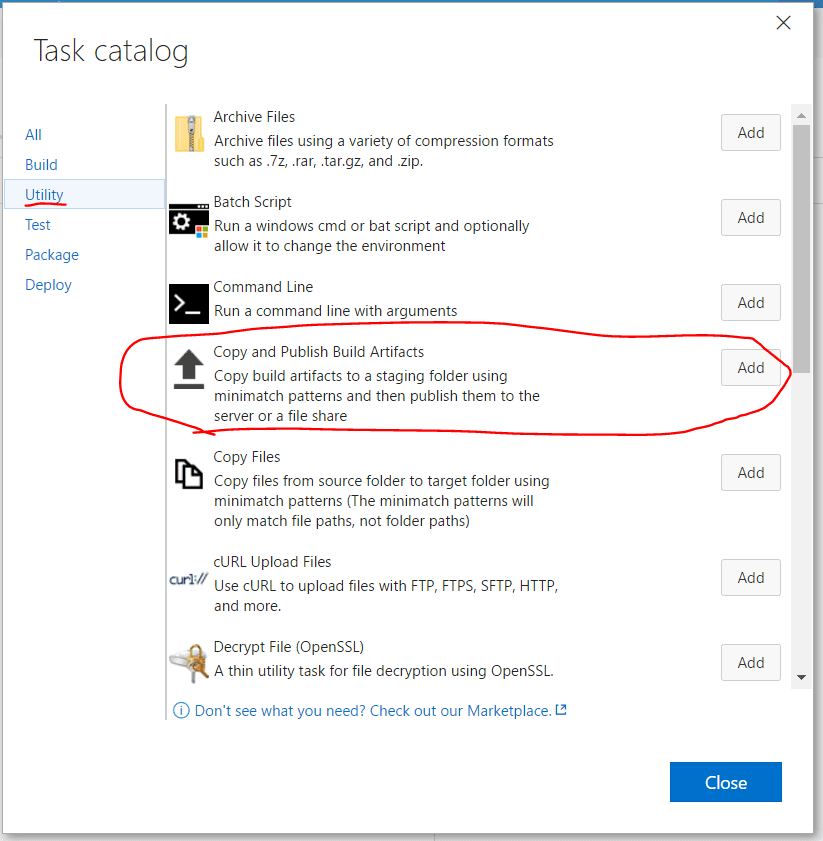Add the Batch Script task
This screenshot has width=823, height=841.
(751, 218)
